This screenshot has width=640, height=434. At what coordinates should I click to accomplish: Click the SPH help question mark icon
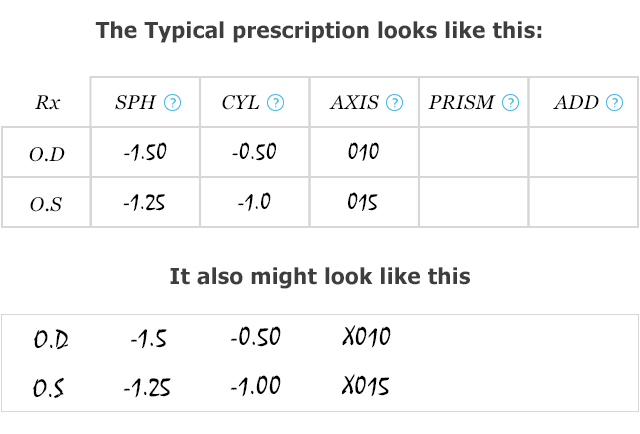[x=172, y=102]
